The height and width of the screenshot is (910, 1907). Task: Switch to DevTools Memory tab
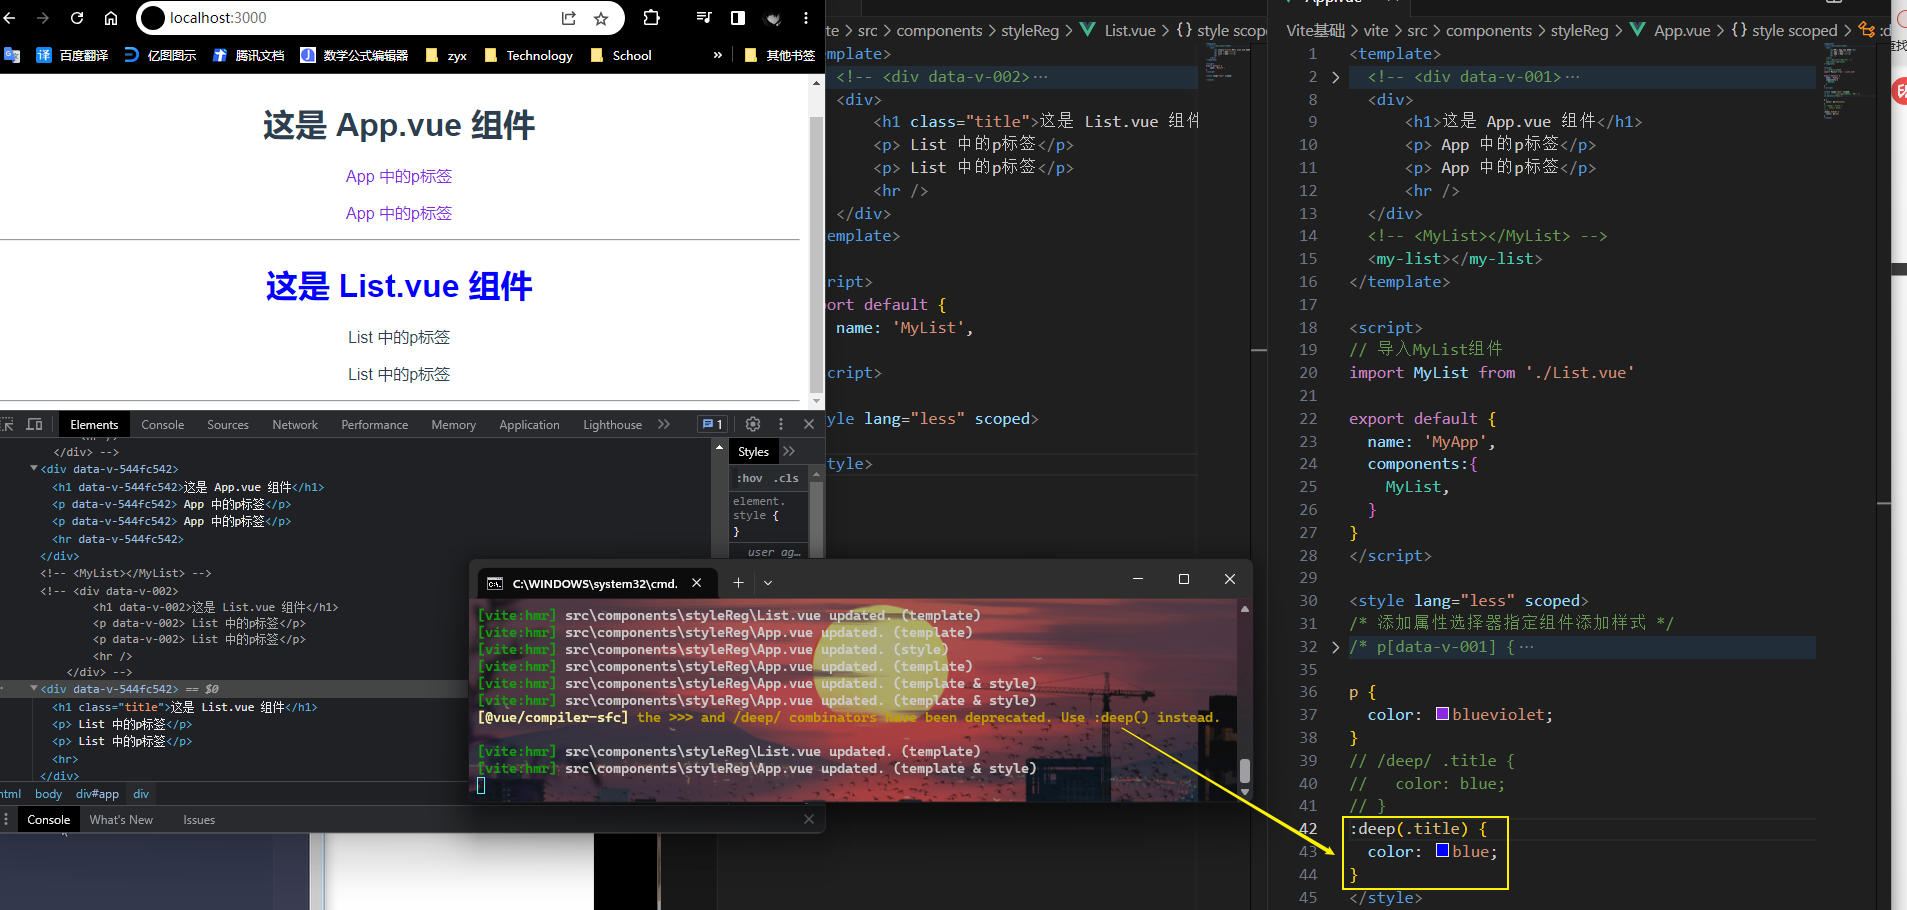pos(454,425)
